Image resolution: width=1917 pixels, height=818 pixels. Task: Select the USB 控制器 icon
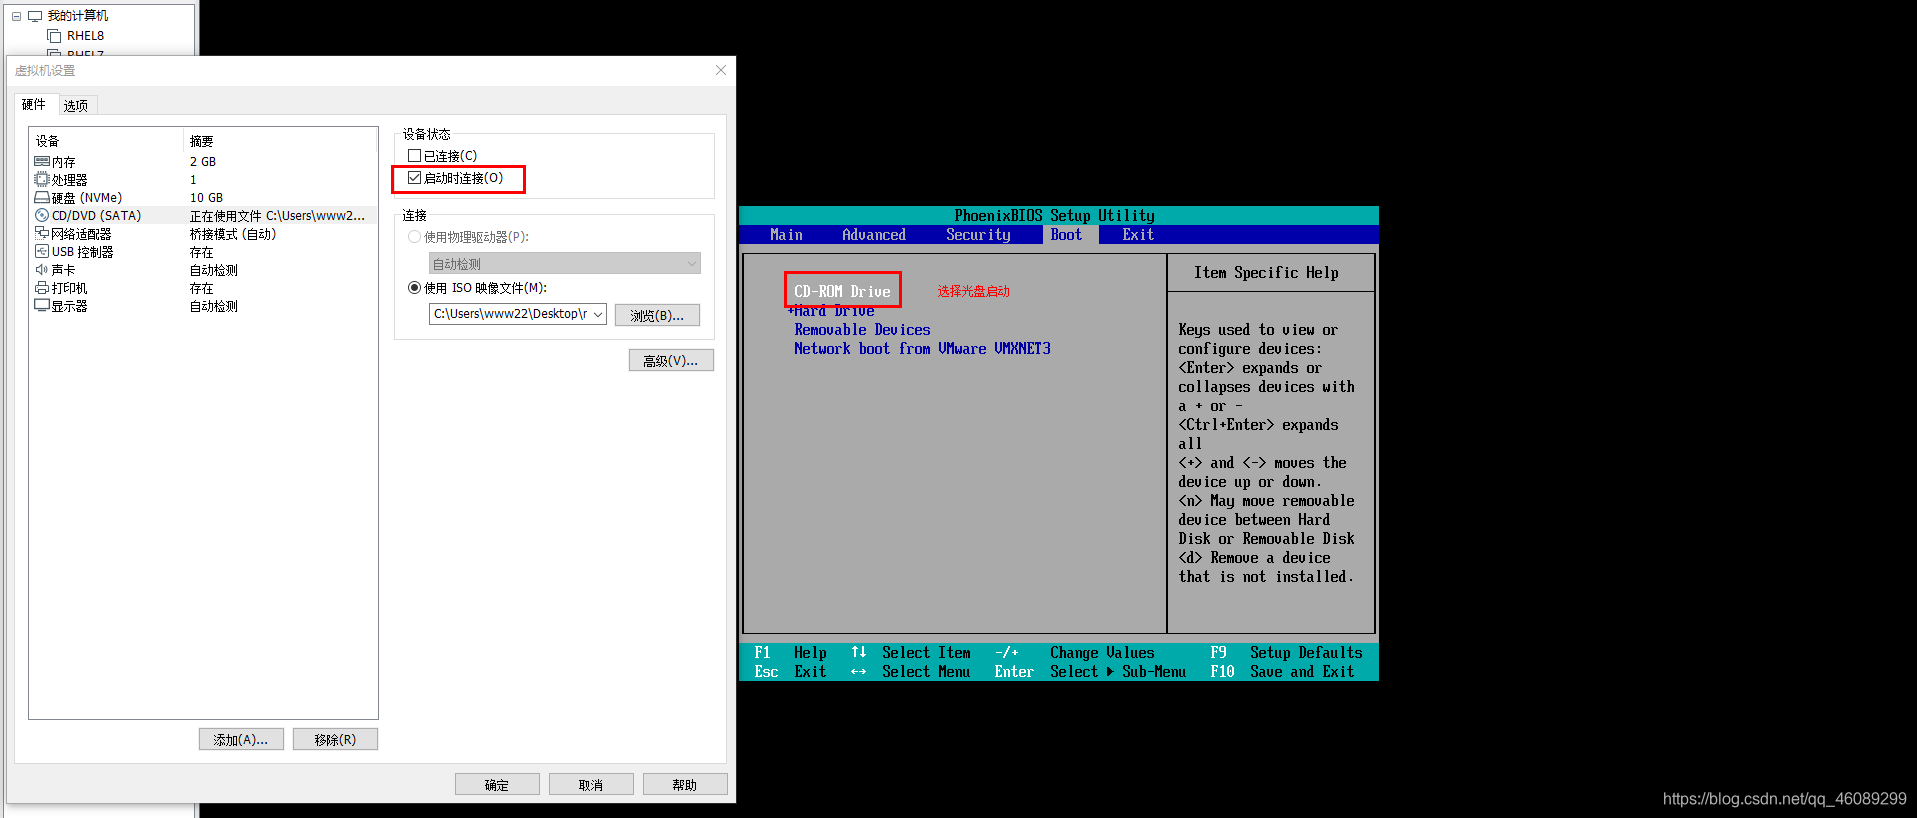coord(42,251)
